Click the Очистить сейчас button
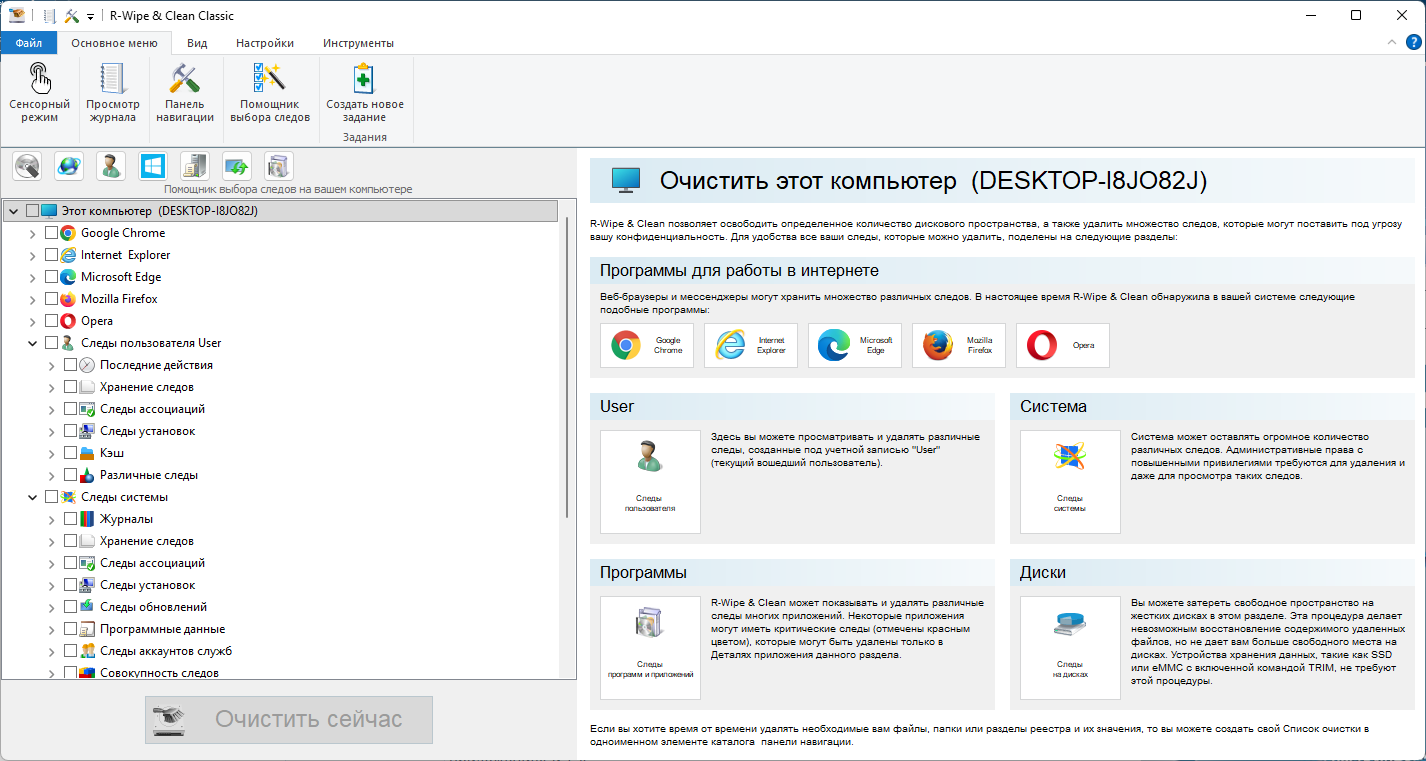The image size is (1426, 761). point(289,720)
